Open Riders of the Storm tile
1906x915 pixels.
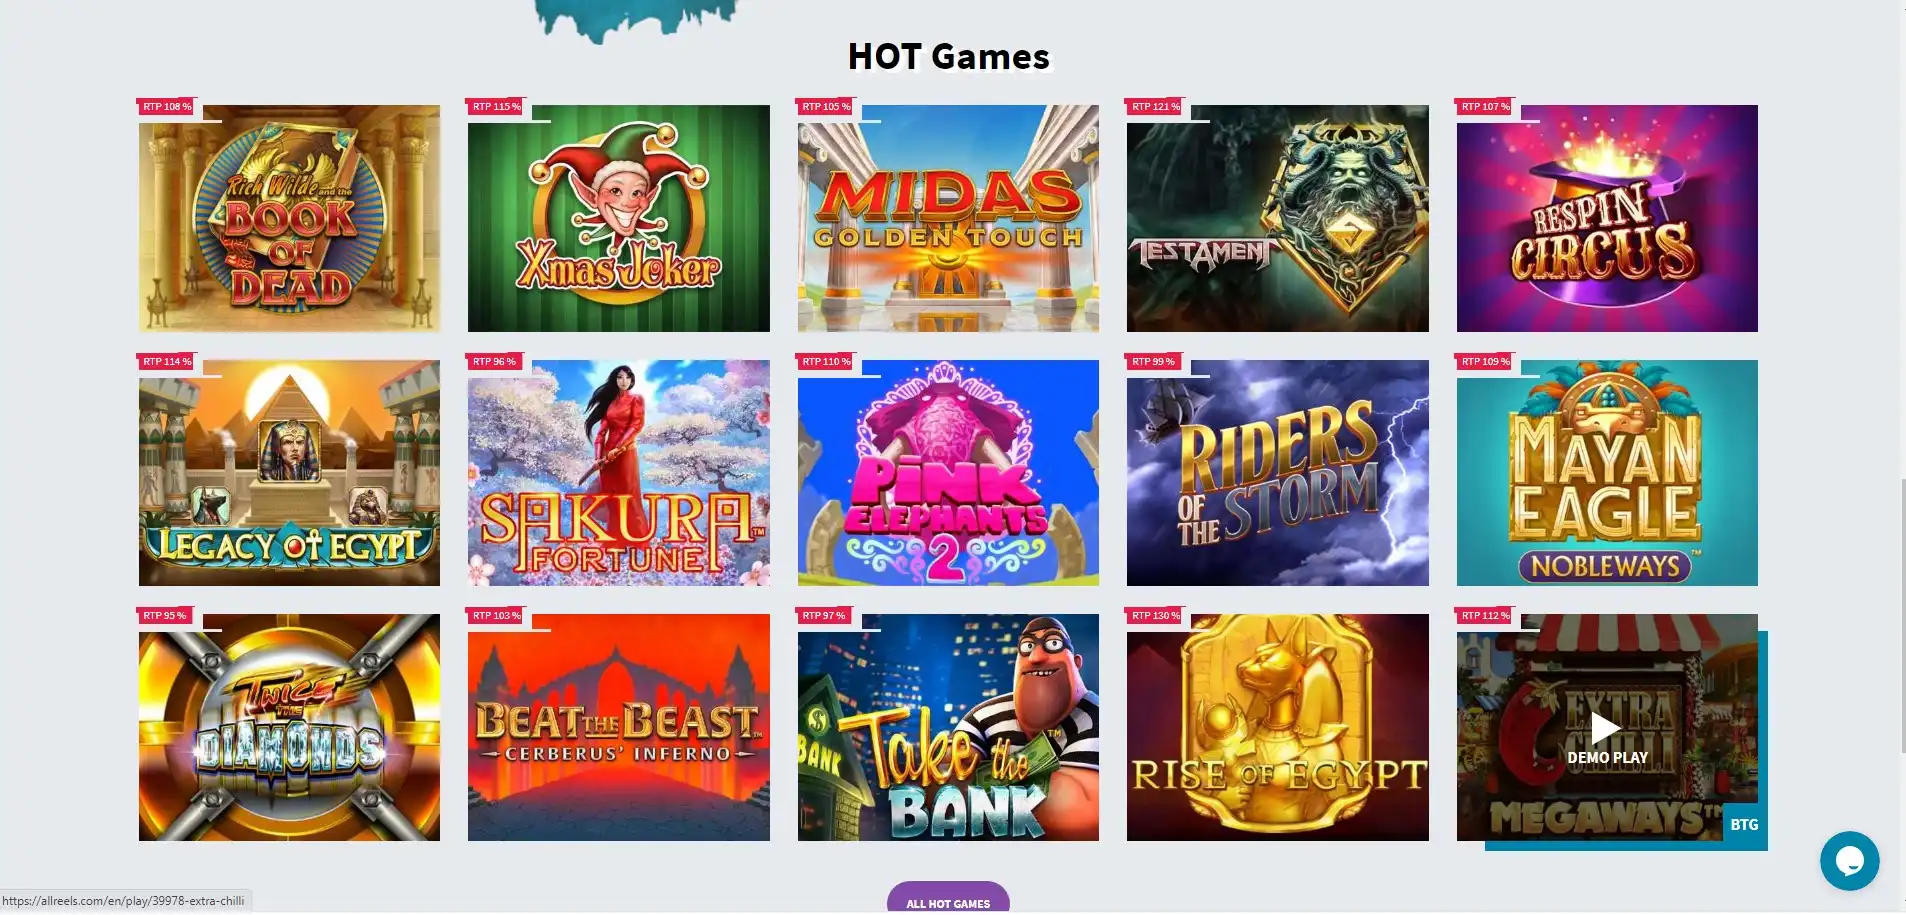[x=1278, y=473]
